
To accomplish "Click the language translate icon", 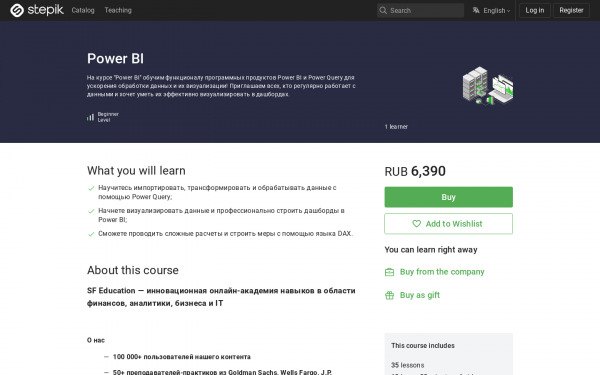I will 476,10.
